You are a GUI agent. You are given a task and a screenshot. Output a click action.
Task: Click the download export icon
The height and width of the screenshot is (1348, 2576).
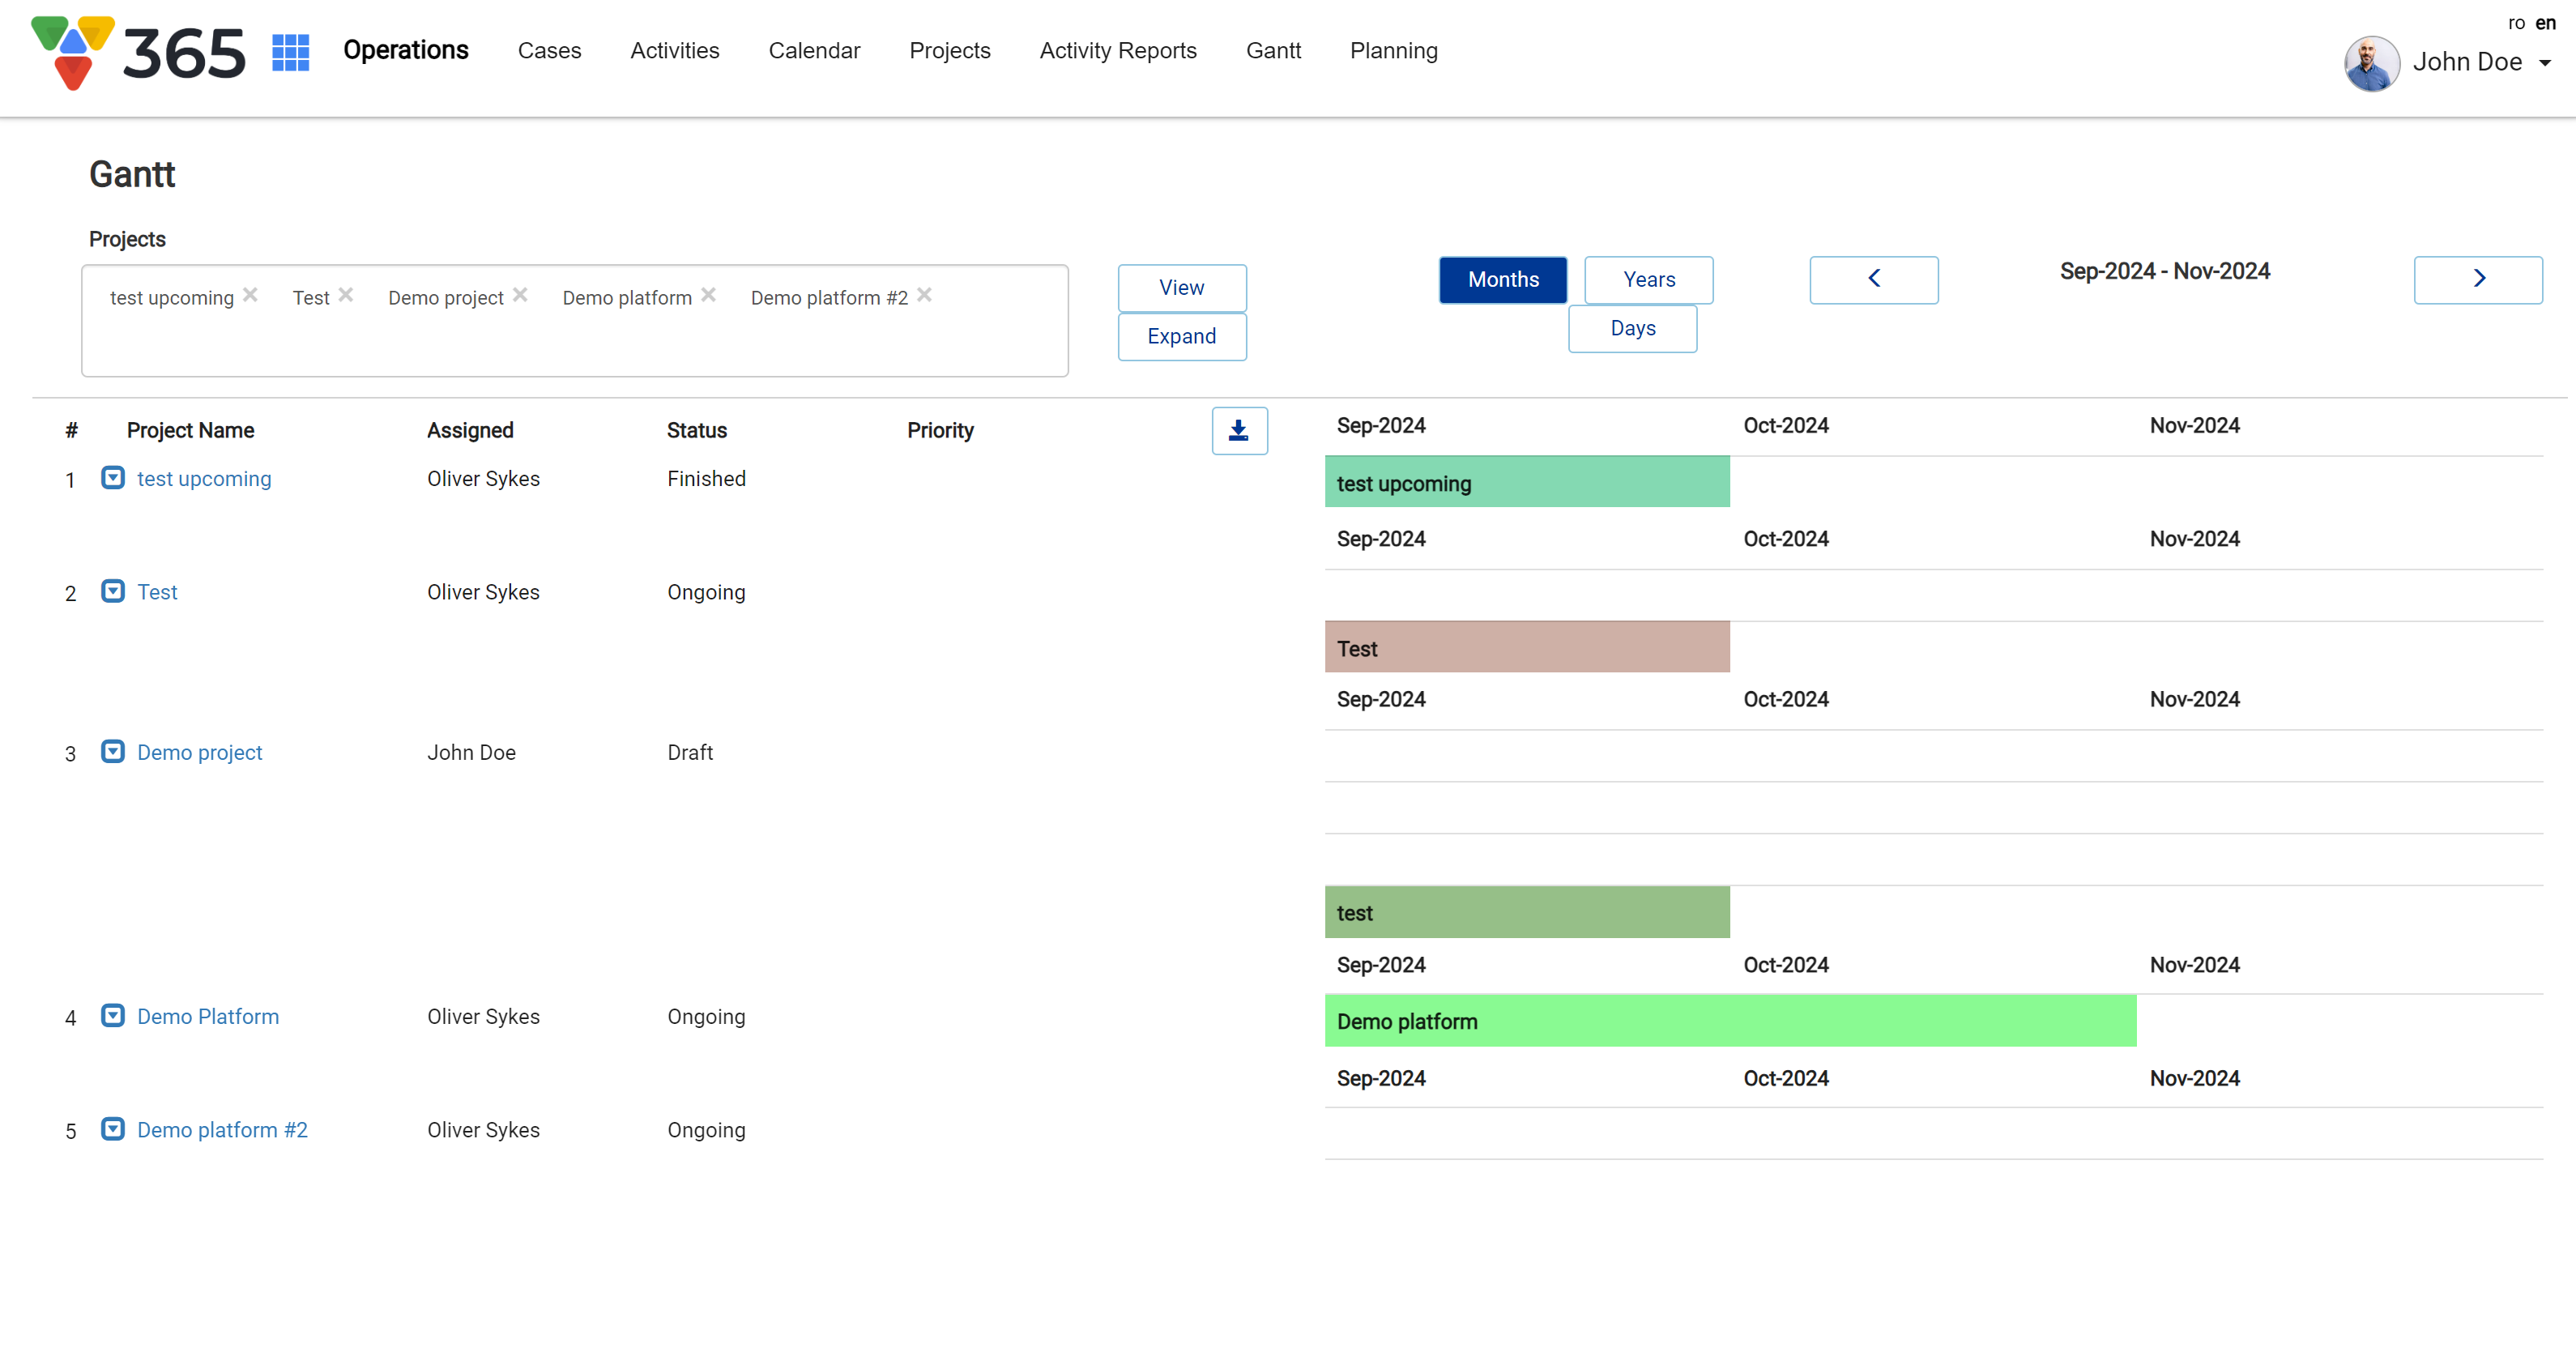1239,431
